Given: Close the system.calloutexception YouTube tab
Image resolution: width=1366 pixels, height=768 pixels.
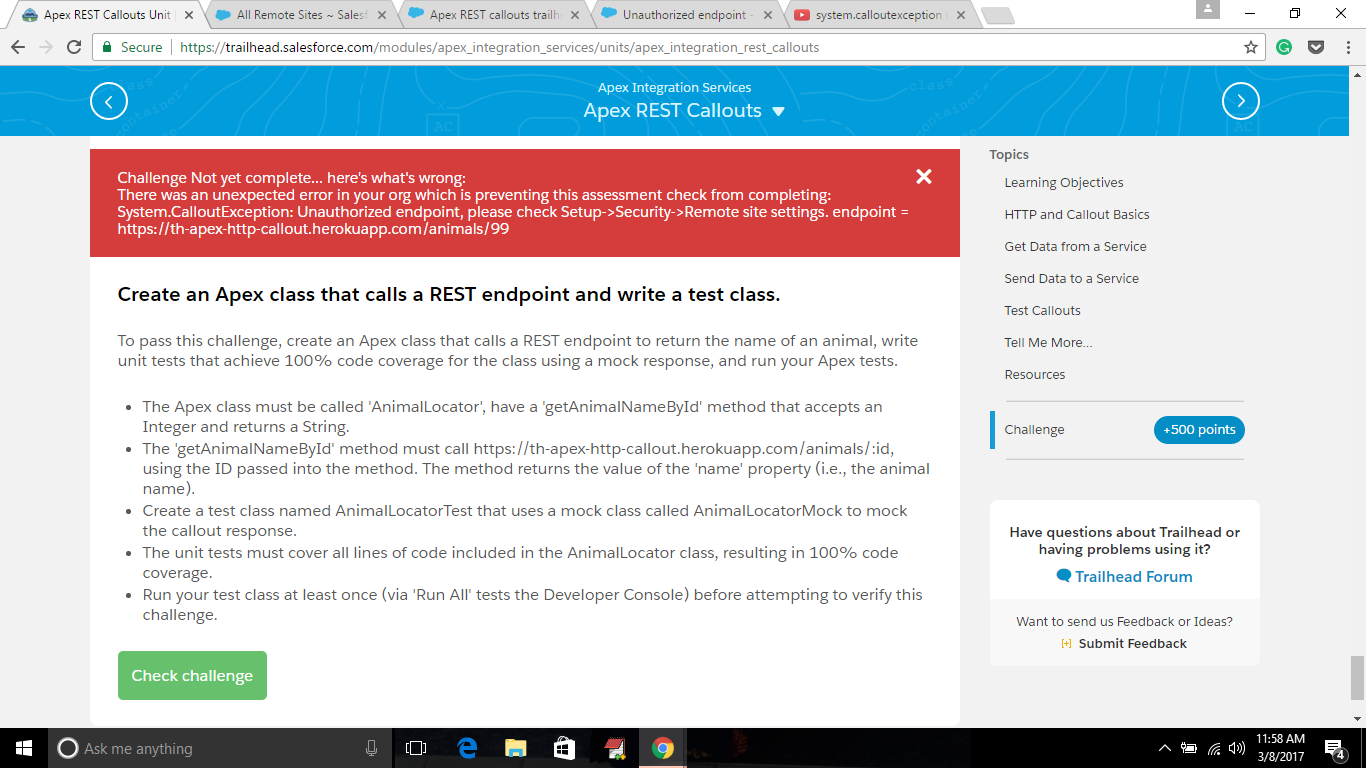Looking at the screenshot, I should click(960, 15).
